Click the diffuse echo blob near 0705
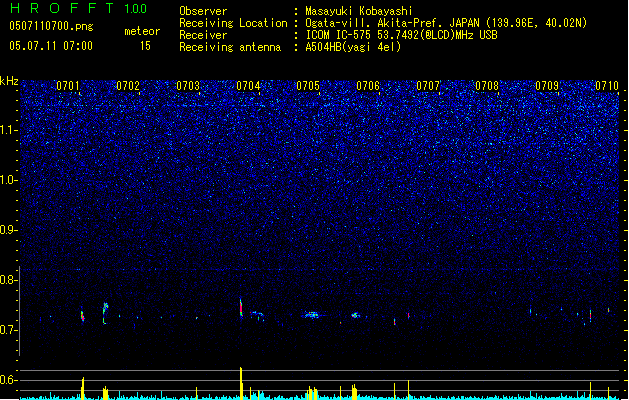 (311, 315)
